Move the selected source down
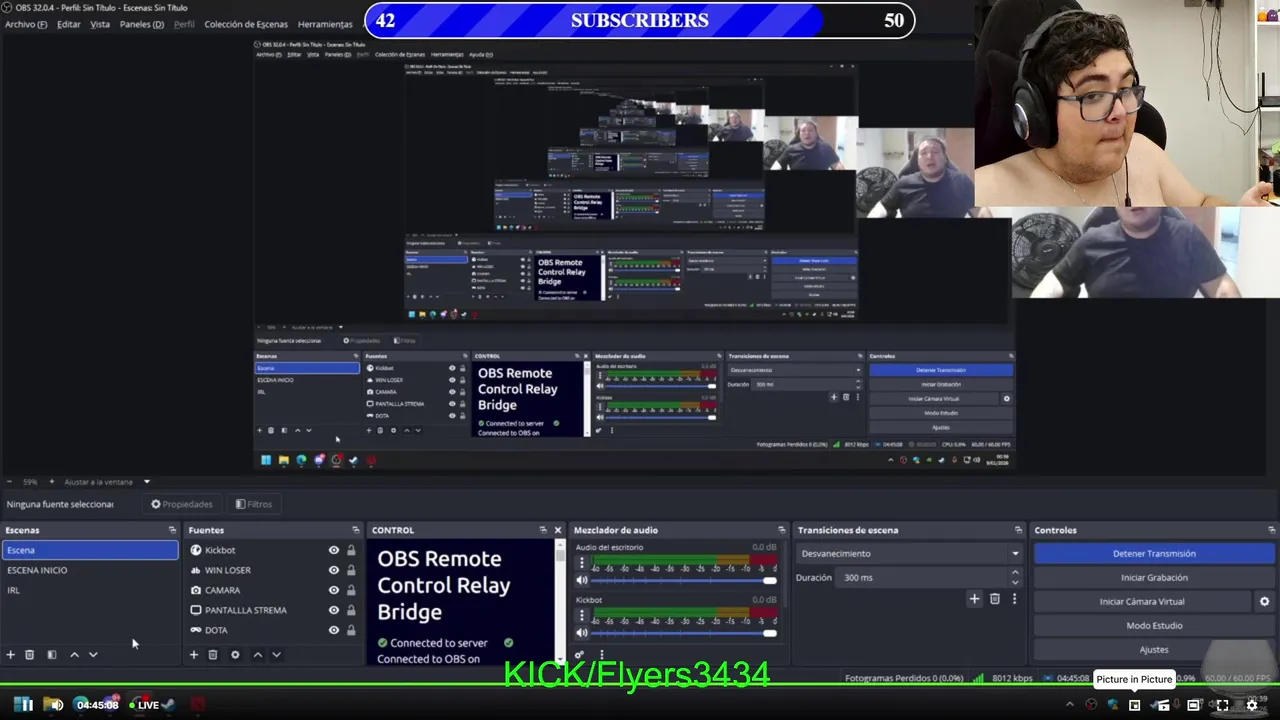Viewport: 1280px width, 720px height. (276, 655)
